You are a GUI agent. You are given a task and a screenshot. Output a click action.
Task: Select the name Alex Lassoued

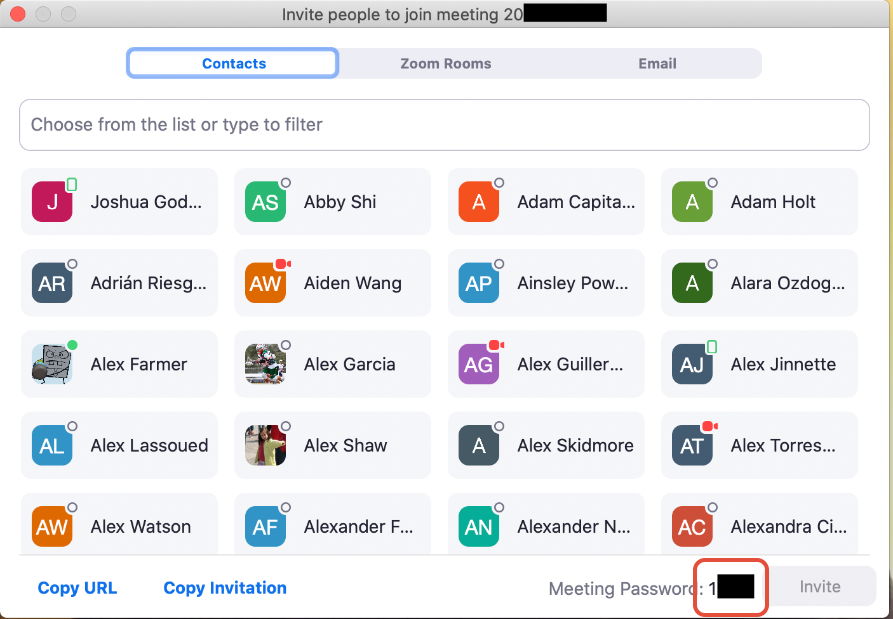pyautogui.click(x=149, y=445)
